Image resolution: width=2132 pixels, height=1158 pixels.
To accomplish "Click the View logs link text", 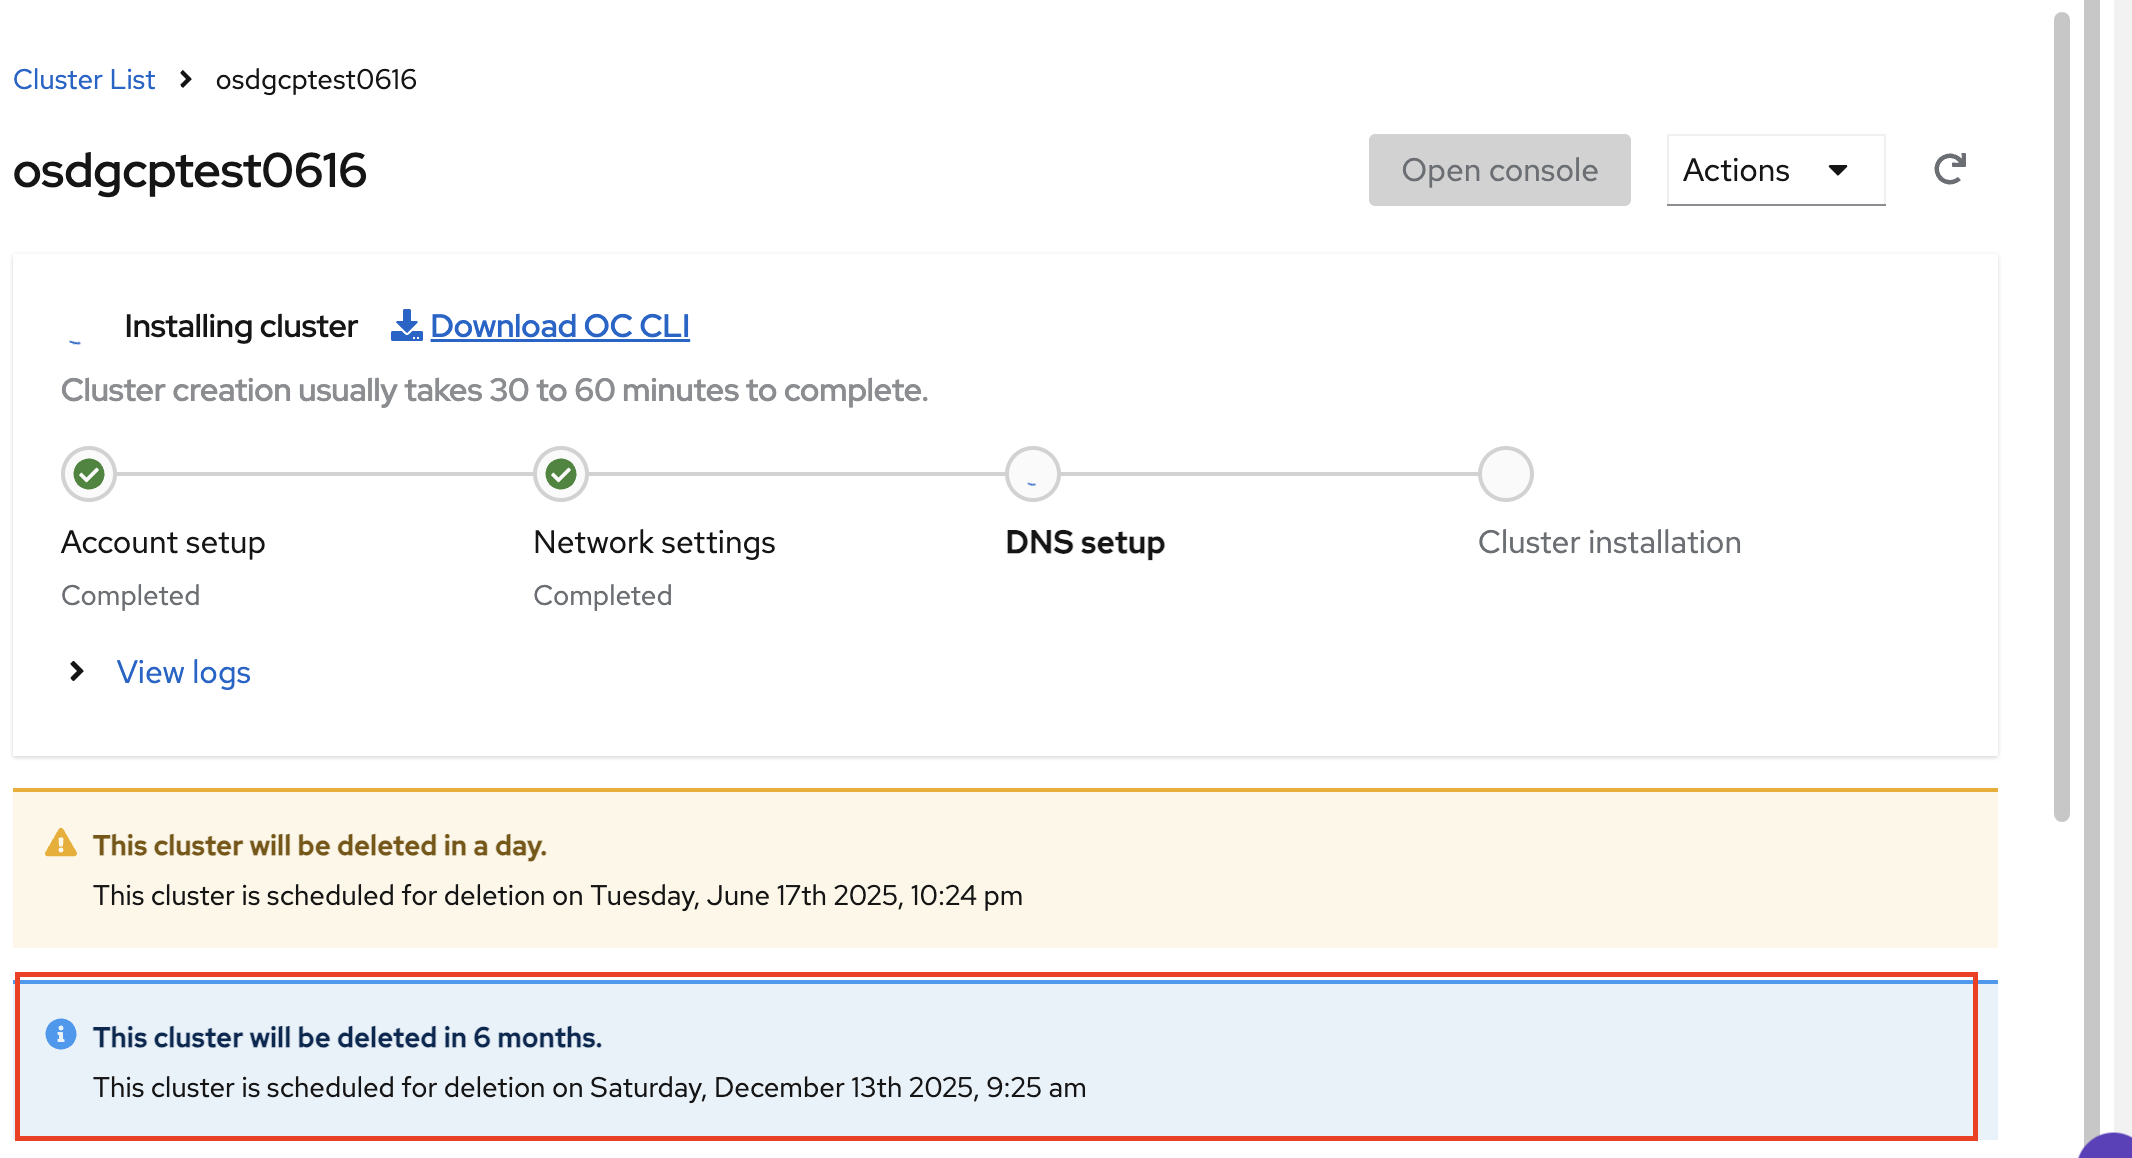I will pyautogui.click(x=184, y=672).
